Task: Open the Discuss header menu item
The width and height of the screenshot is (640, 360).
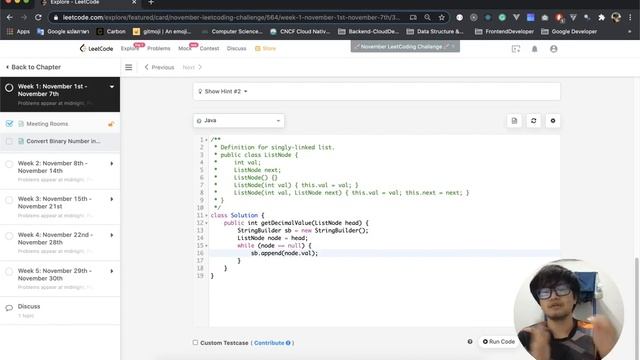Action: coord(236,49)
